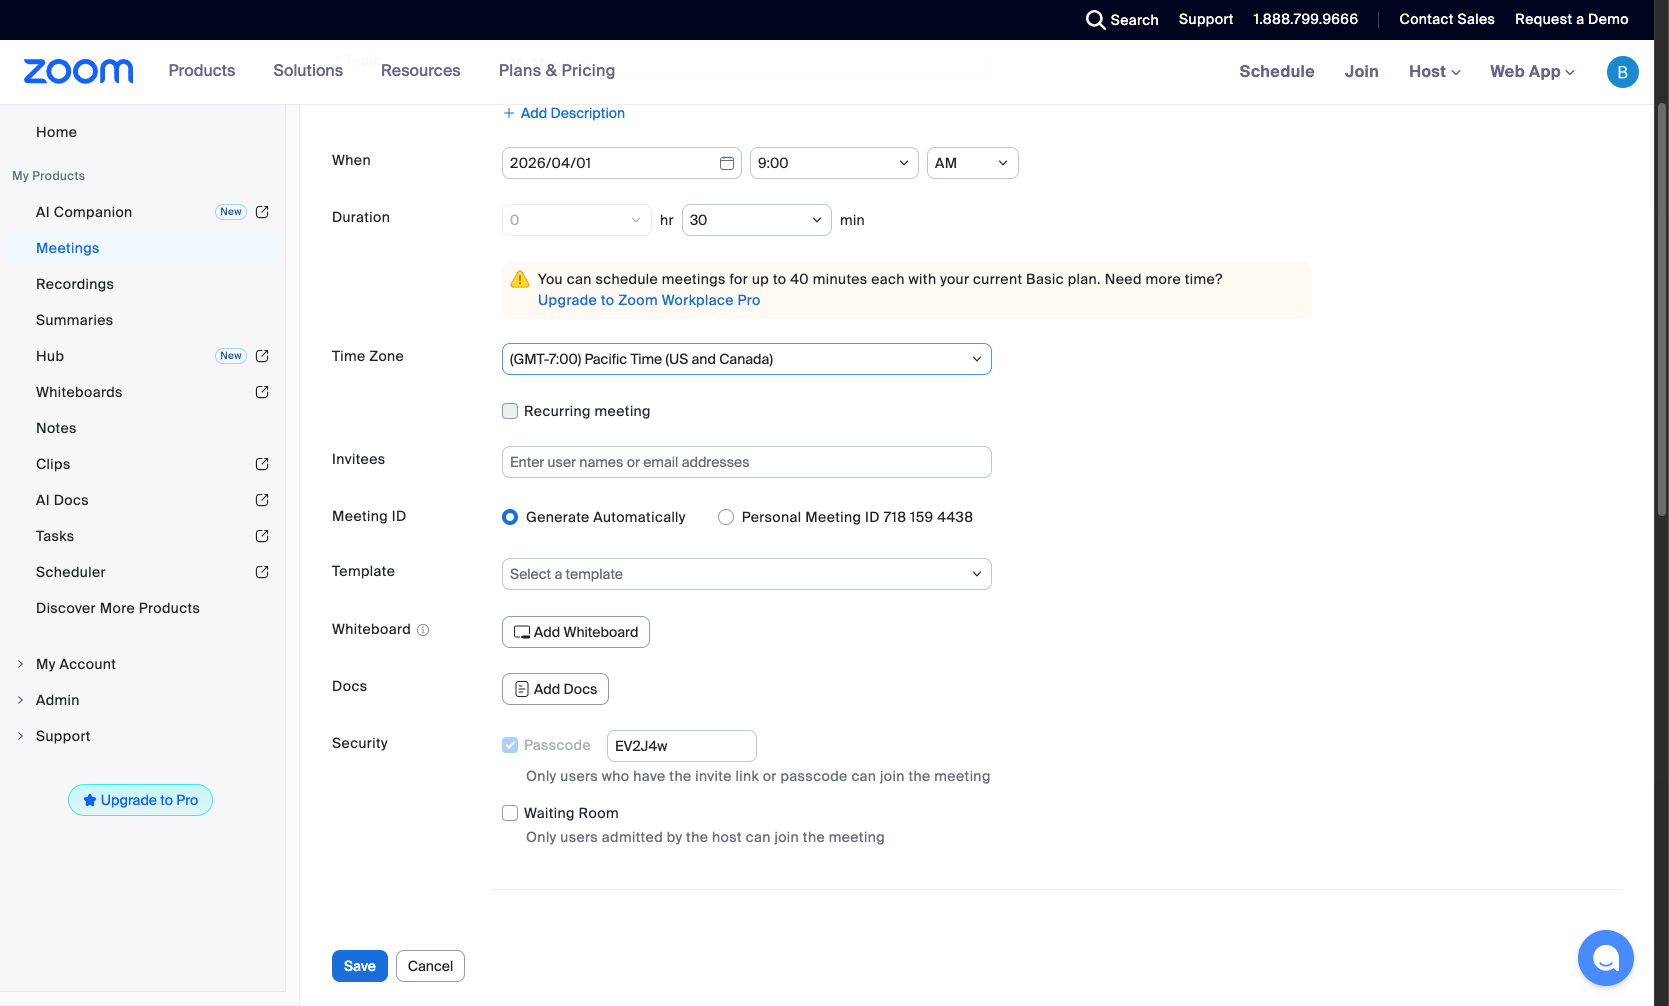Viewport: 1669px width, 1006px height.
Task: Click the Whiteboard info icon
Action: point(423,630)
